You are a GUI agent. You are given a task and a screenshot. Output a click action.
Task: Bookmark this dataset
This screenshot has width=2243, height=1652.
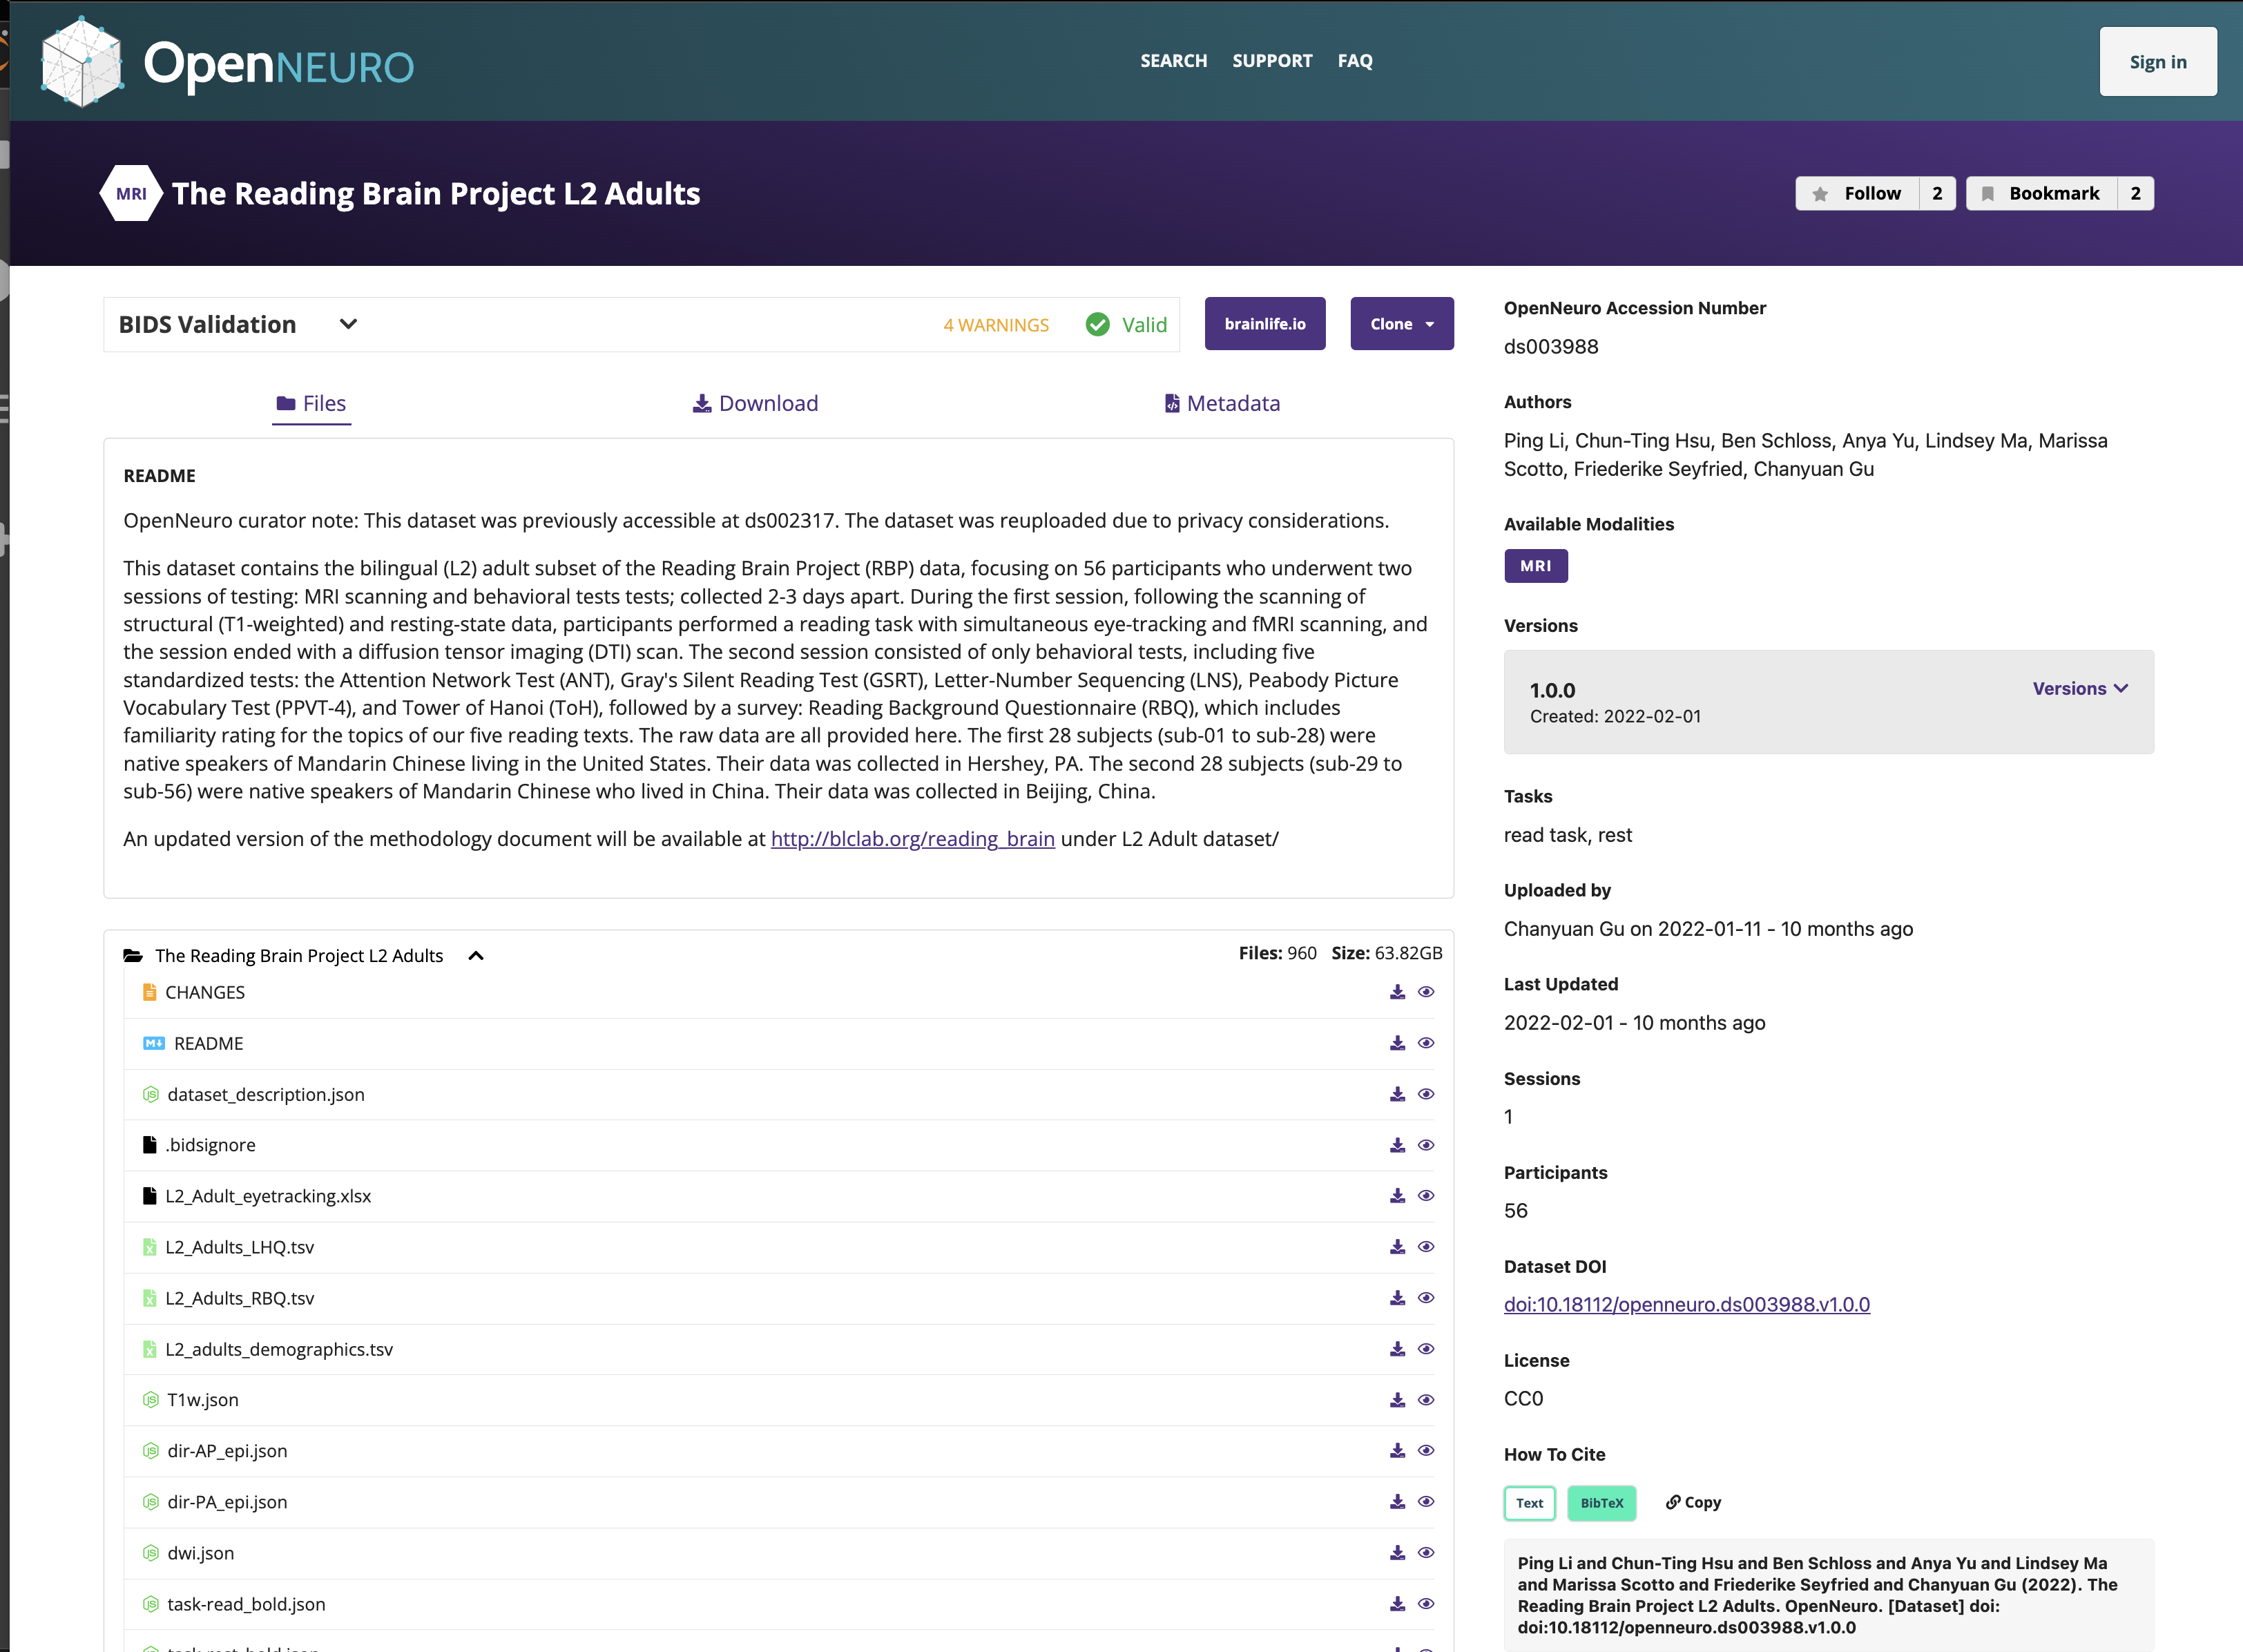click(2041, 193)
